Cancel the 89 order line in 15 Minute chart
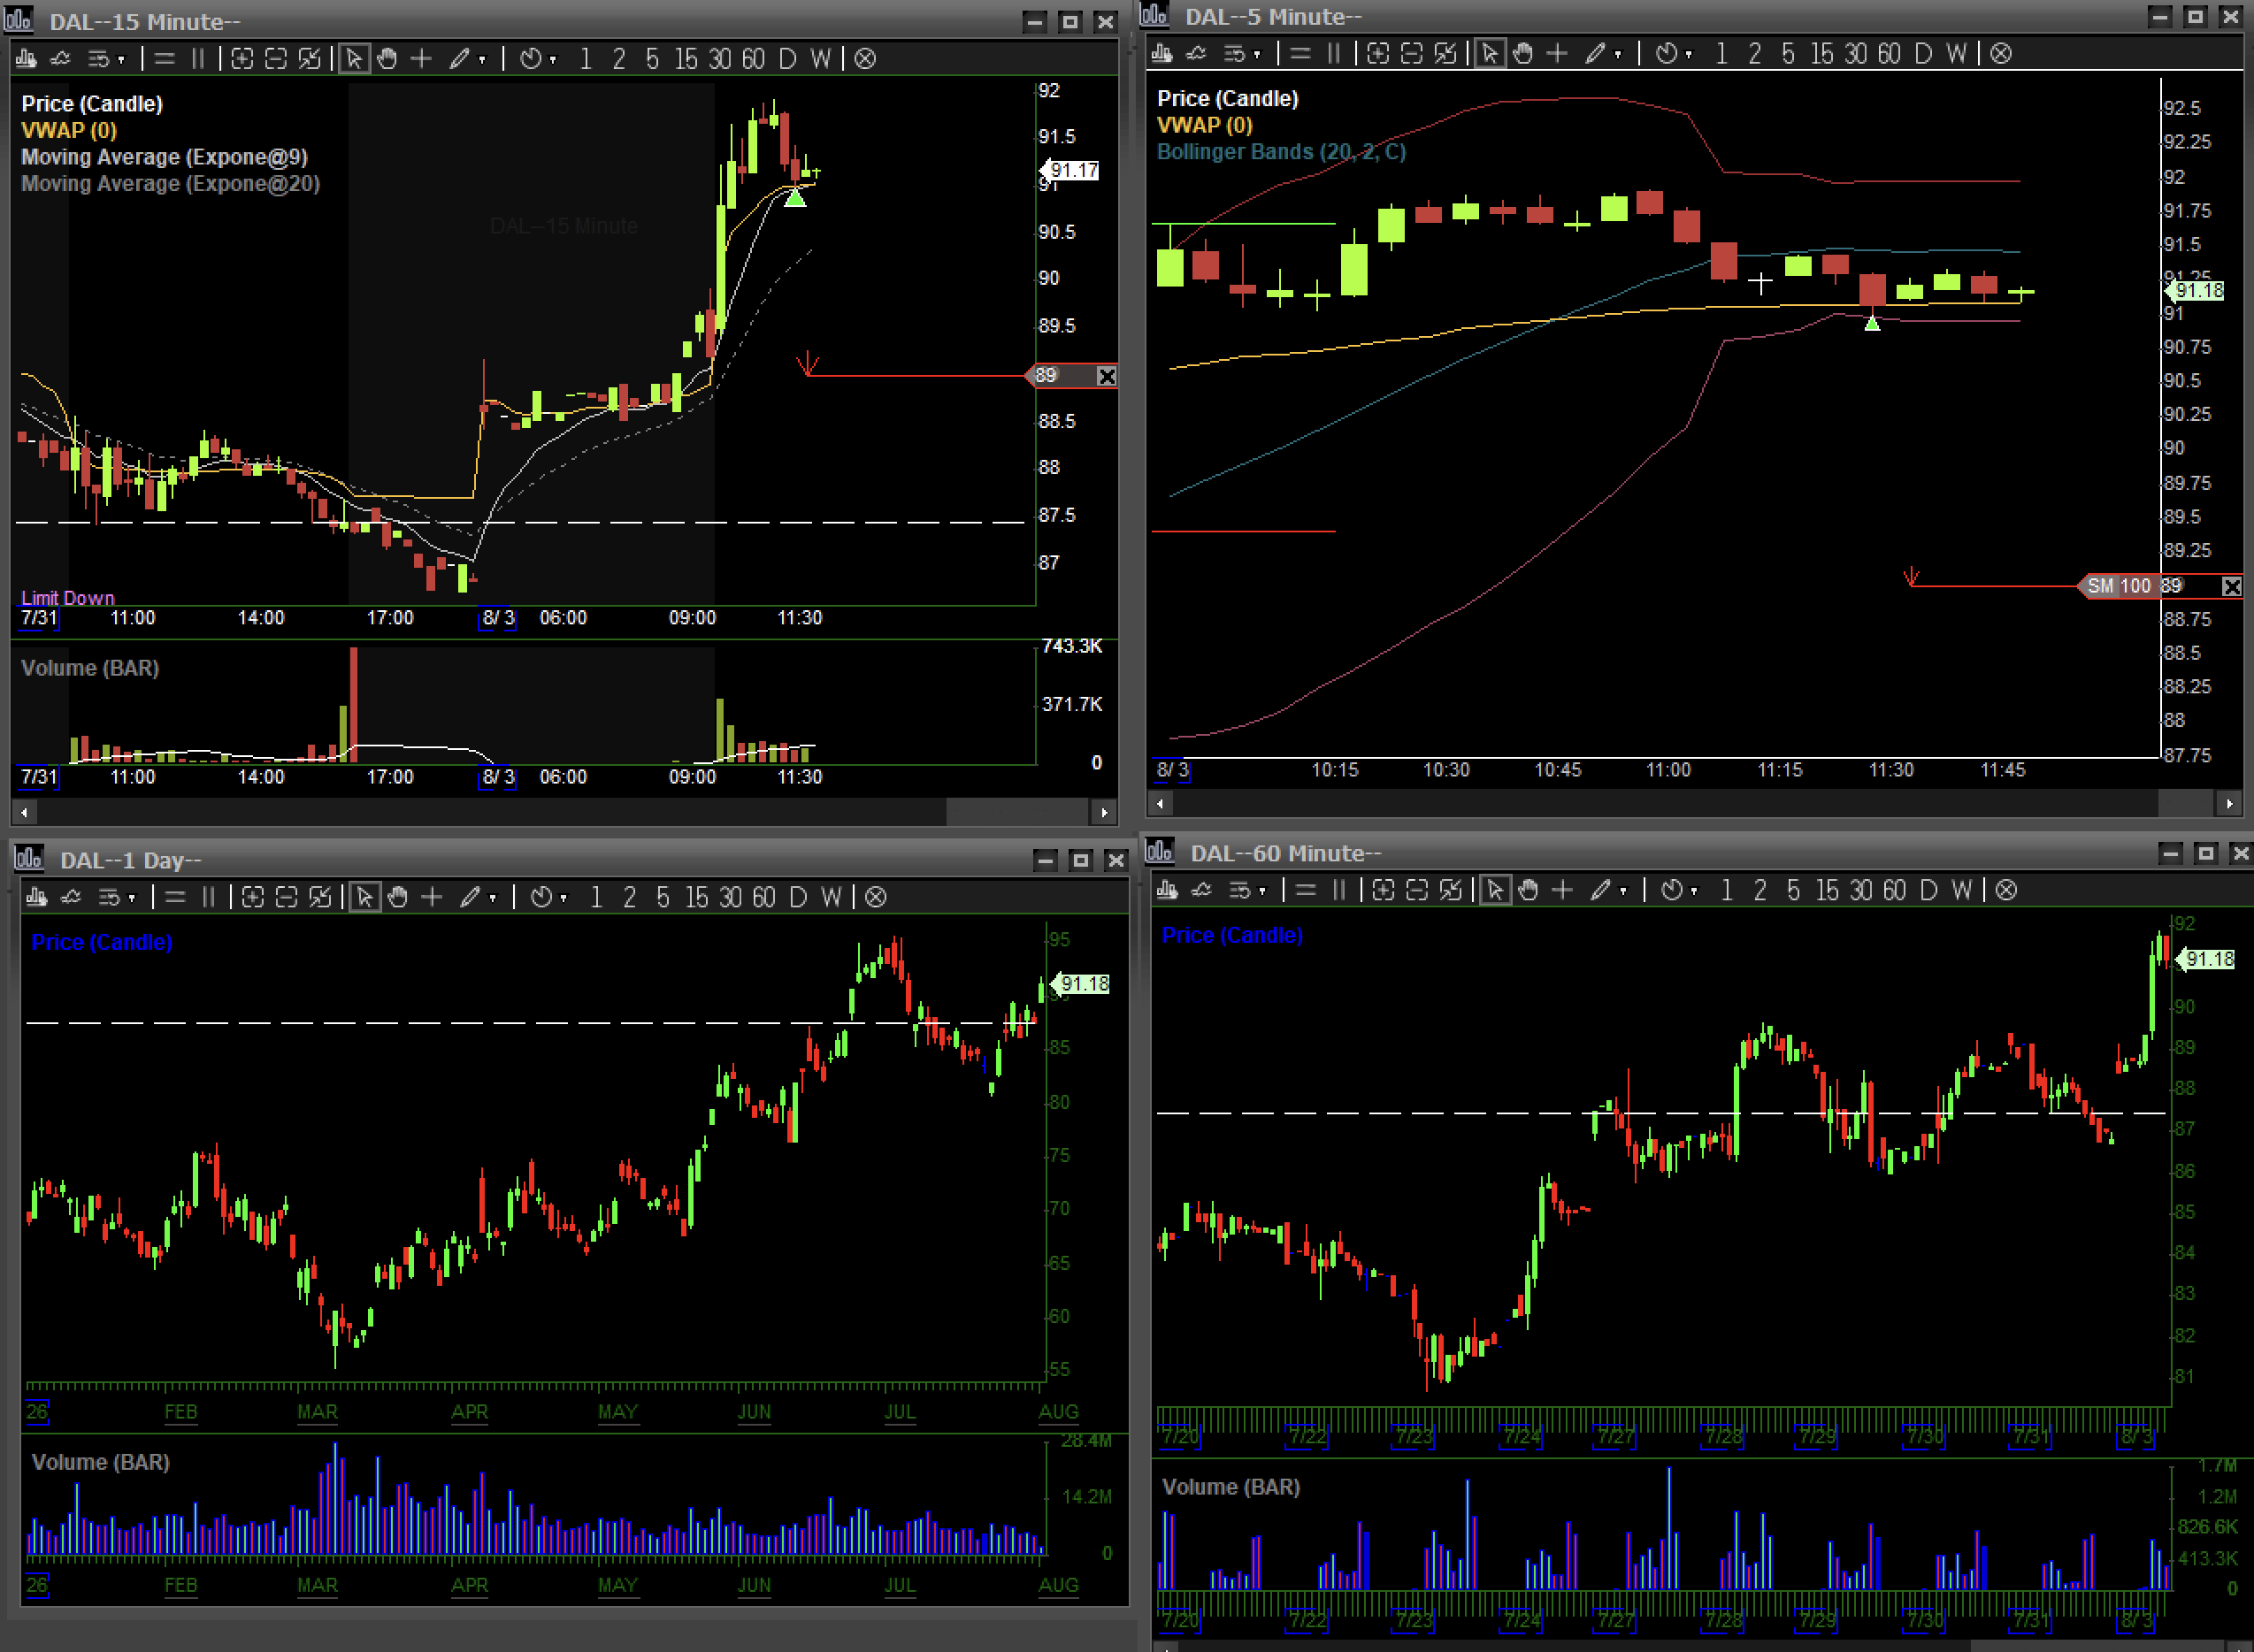 coord(1106,376)
